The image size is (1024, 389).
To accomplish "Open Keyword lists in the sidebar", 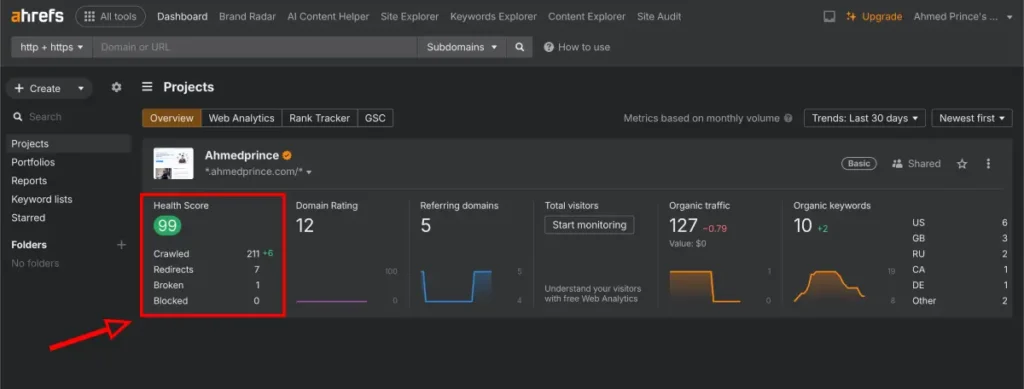I will pos(42,199).
